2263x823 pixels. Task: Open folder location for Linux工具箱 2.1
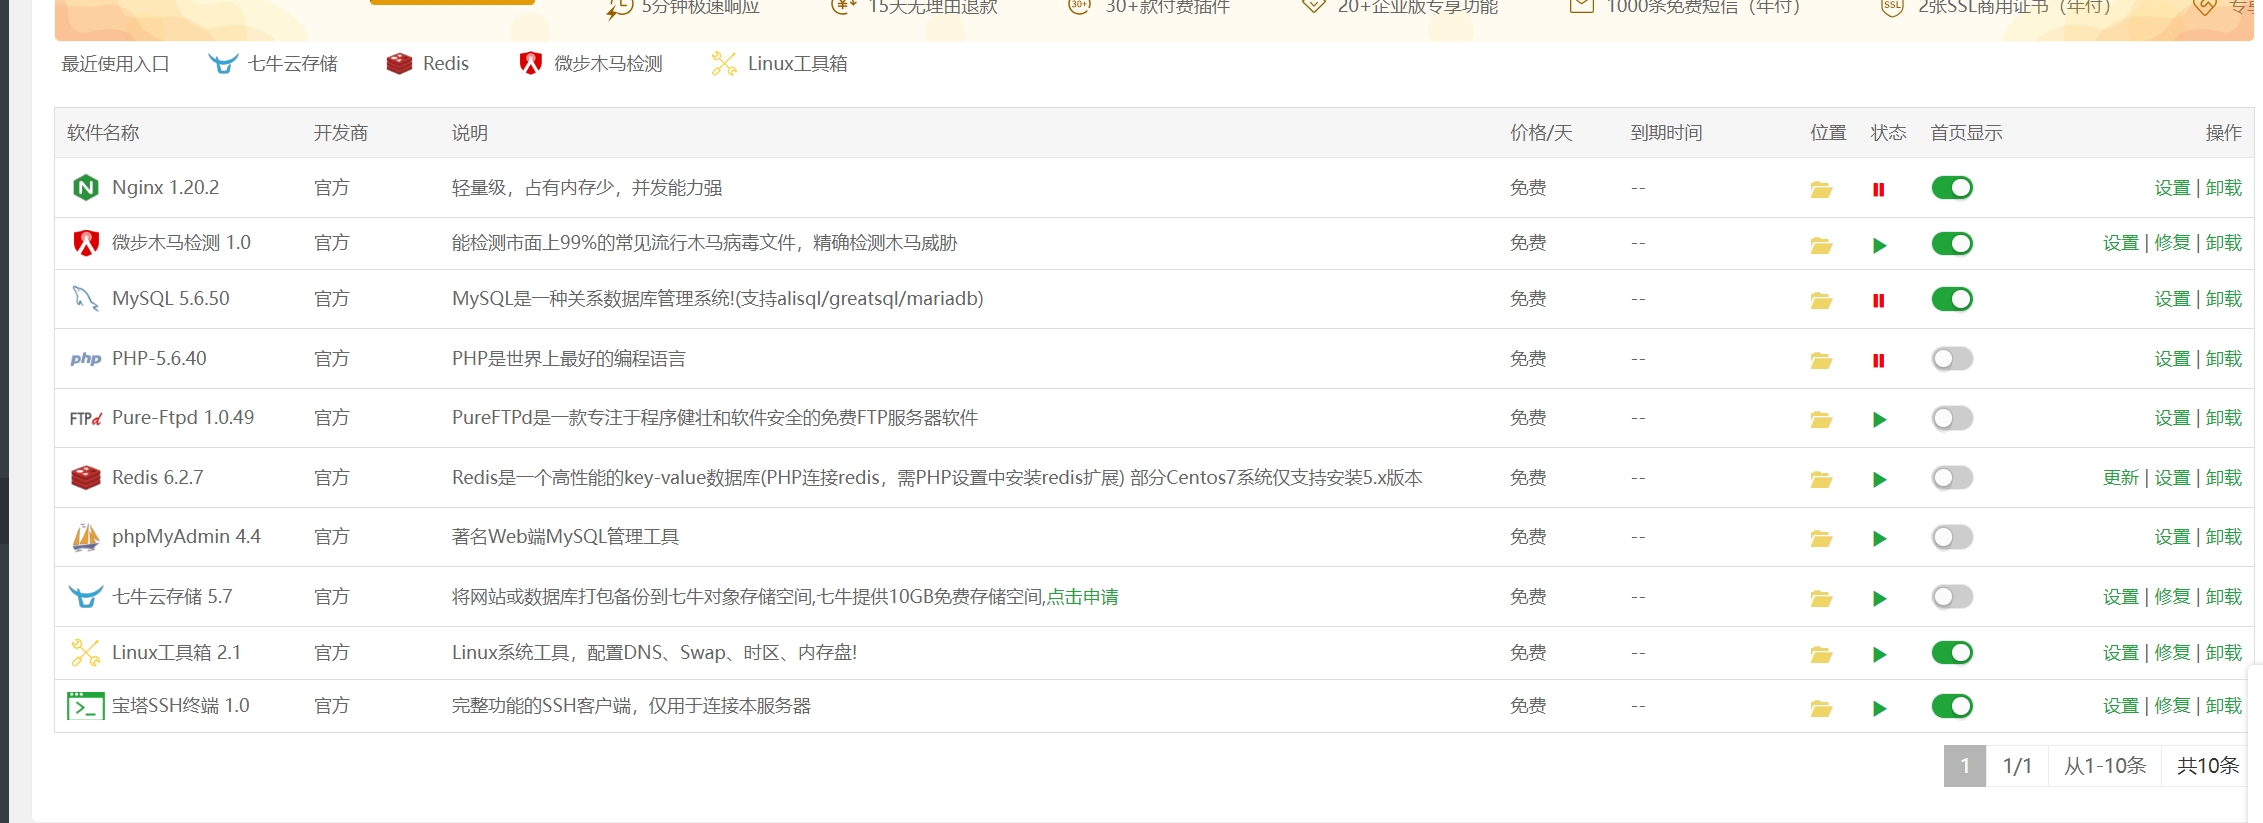pos(1821,654)
